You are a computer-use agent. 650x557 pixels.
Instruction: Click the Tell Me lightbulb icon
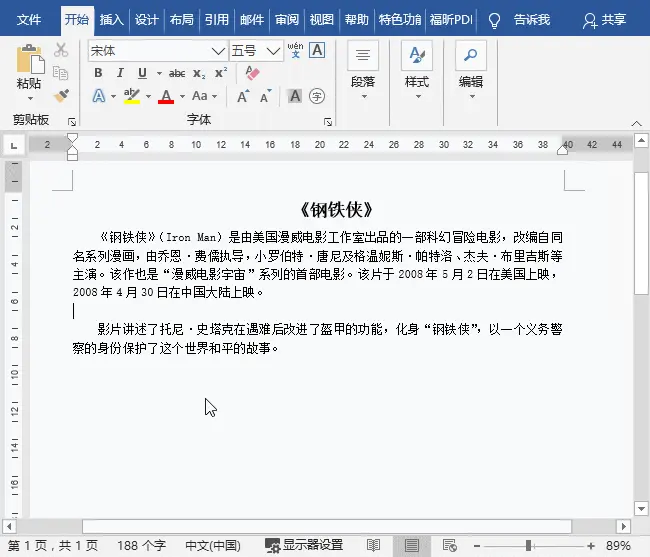pos(494,20)
